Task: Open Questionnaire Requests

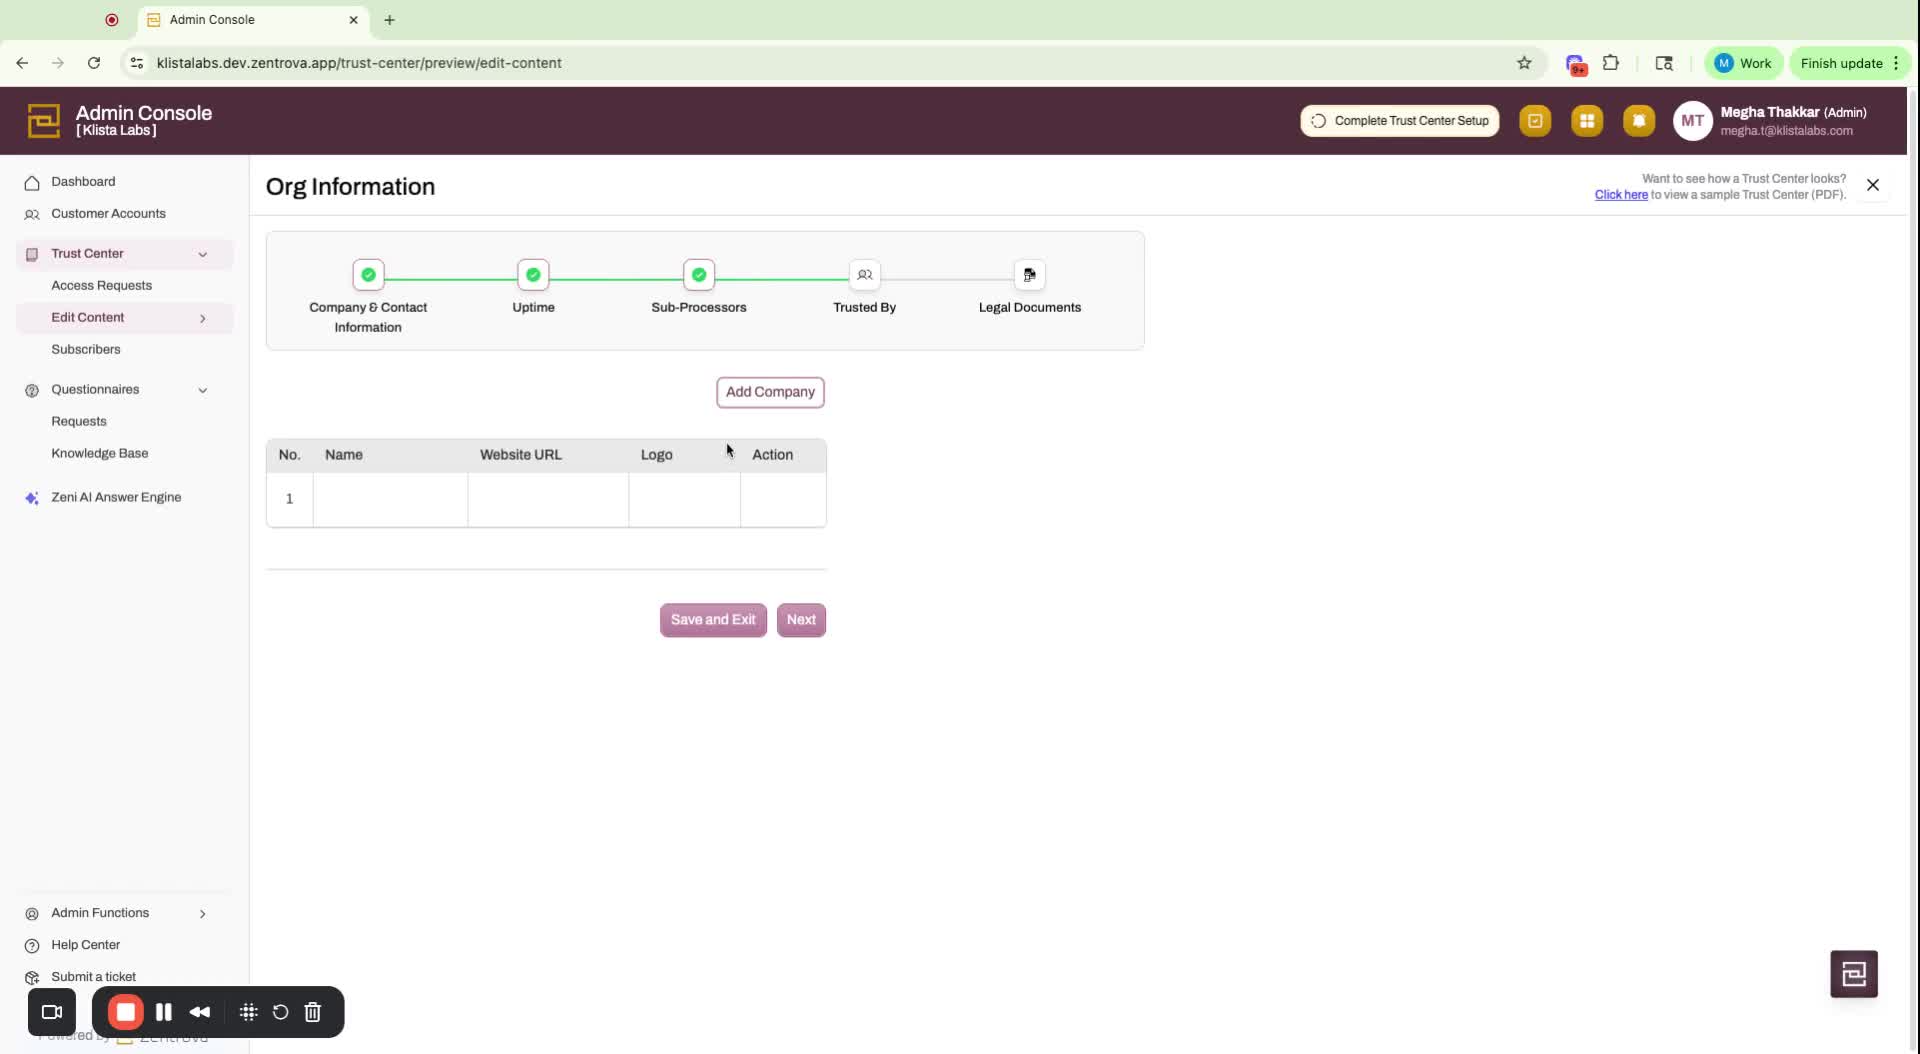Action: point(78,422)
